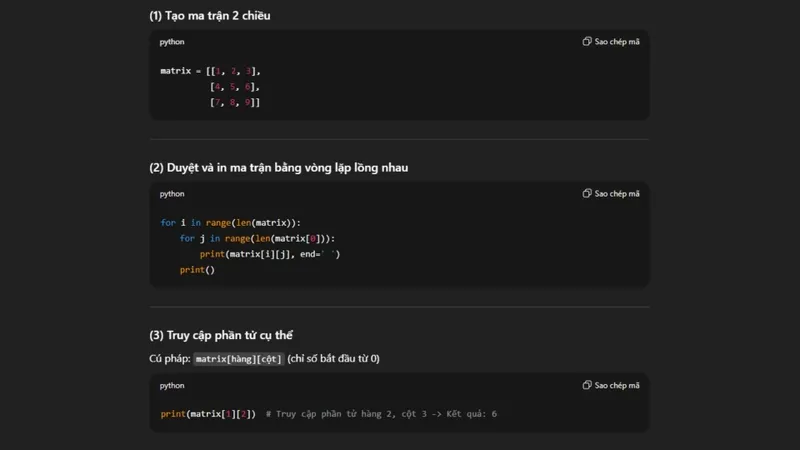The height and width of the screenshot is (450, 800).
Task: Click the line 'for j in range(len(matrix[0])):'
Action: click(258, 239)
